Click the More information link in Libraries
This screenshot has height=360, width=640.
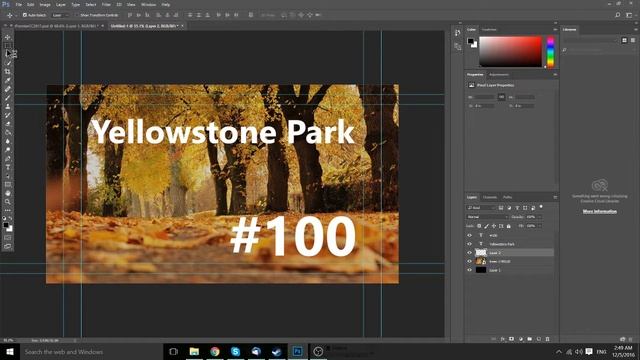coord(600,211)
